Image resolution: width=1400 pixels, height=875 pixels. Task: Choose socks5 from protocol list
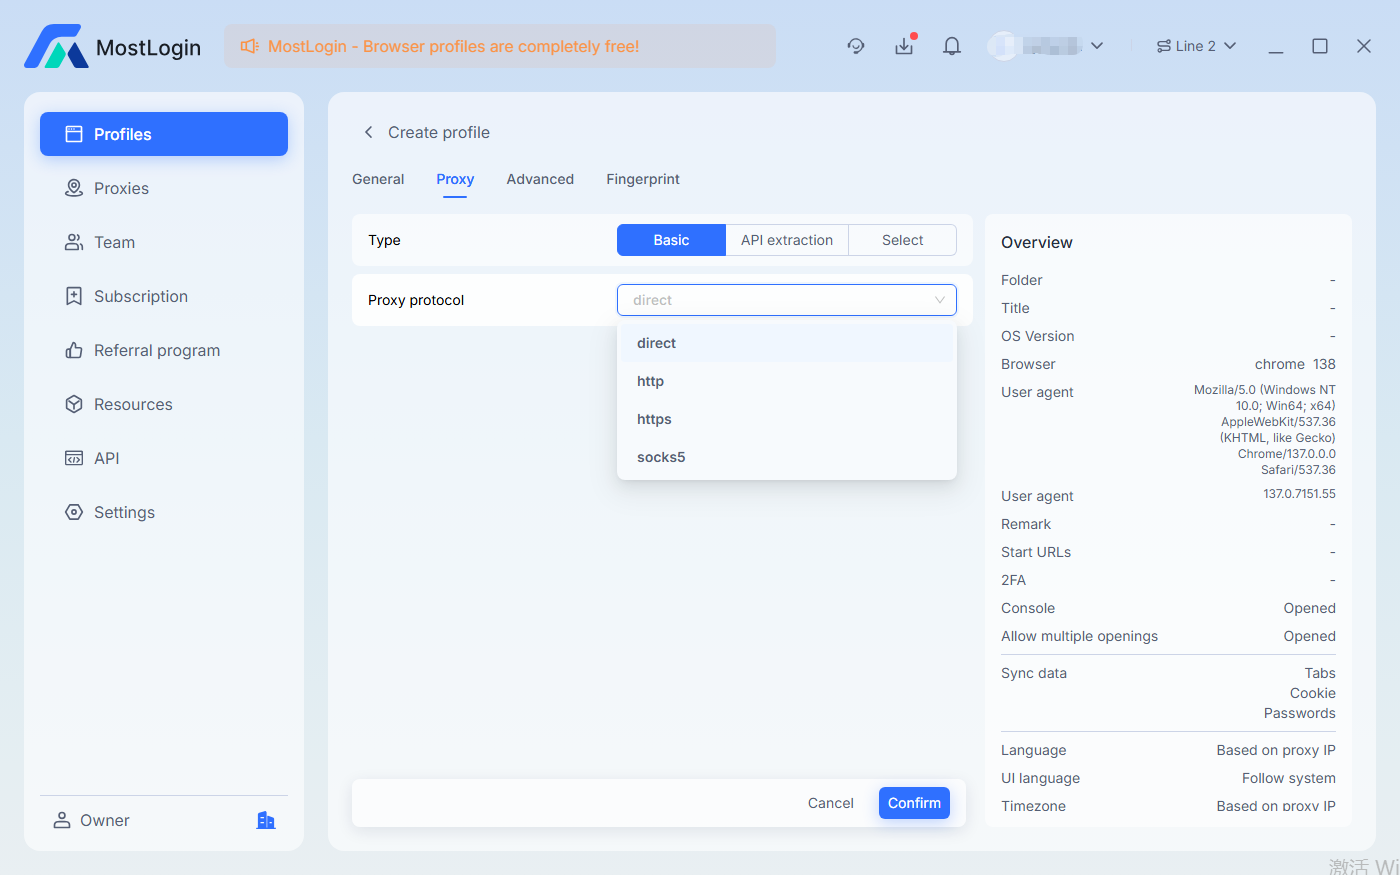coord(787,457)
